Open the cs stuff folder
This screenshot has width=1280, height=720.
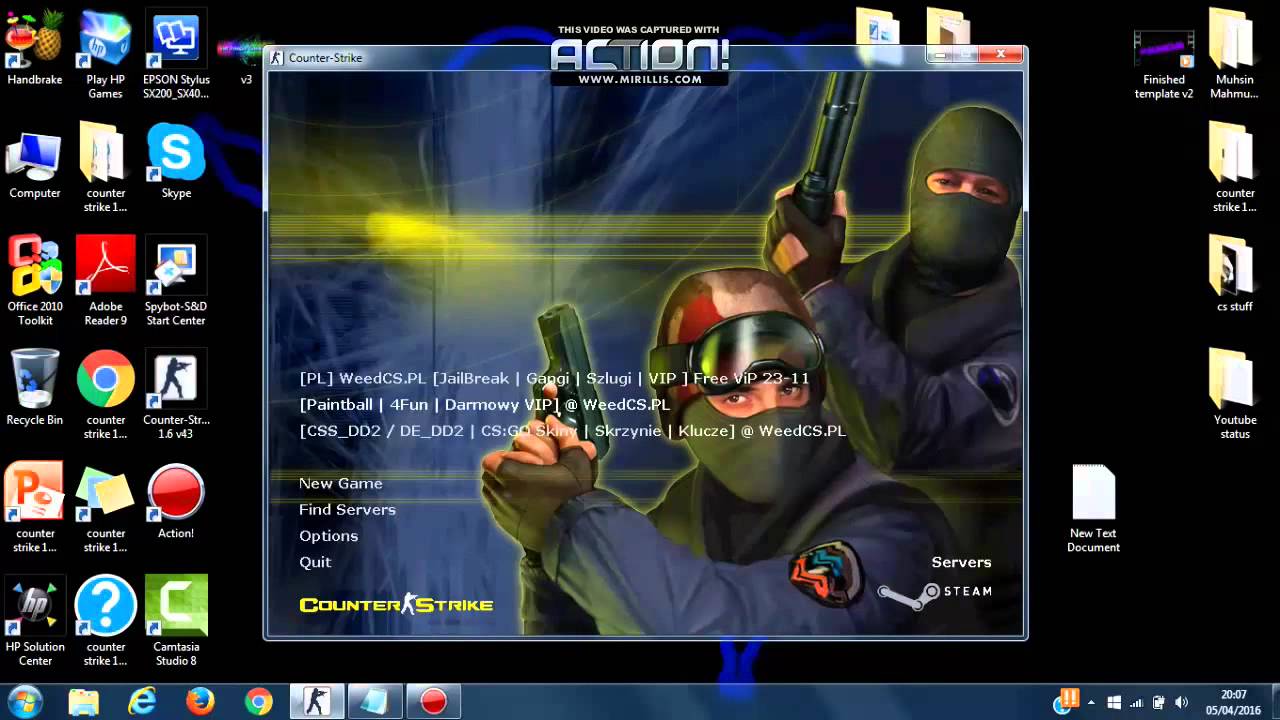coord(1235,274)
